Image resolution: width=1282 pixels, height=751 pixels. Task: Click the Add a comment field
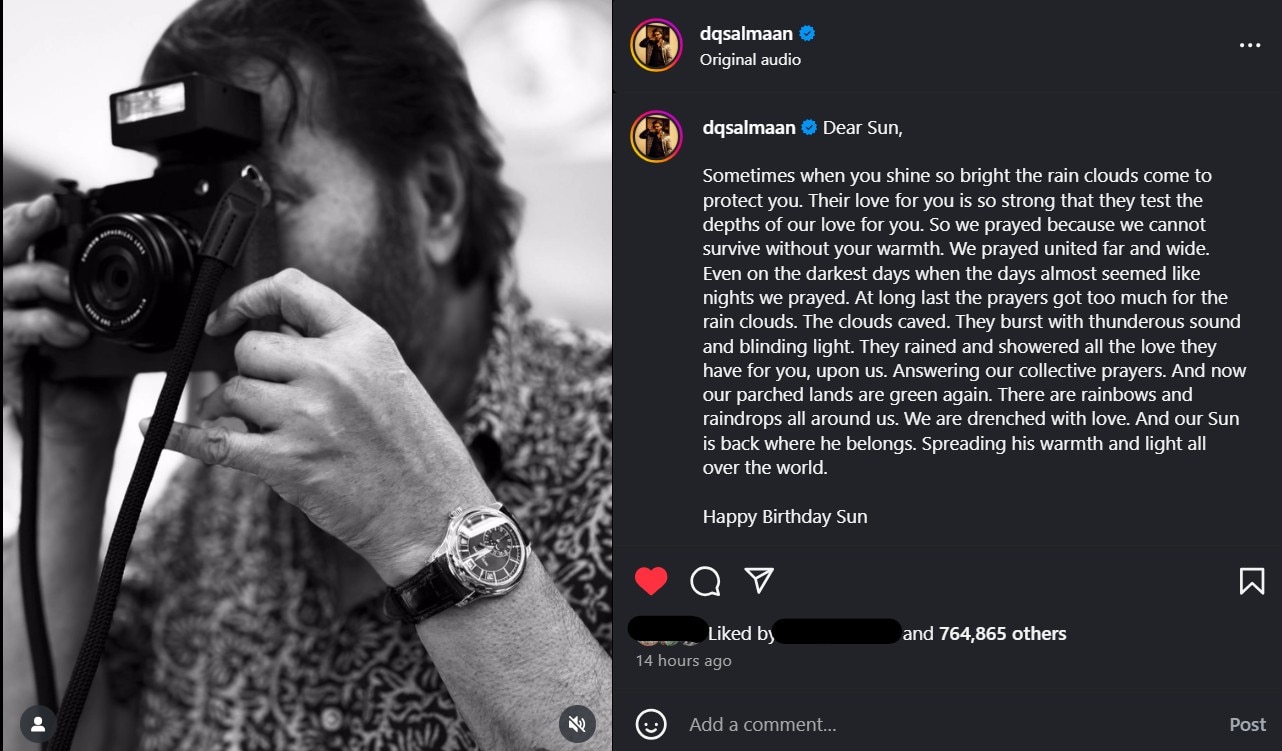pyautogui.click(x=900, y=724)
